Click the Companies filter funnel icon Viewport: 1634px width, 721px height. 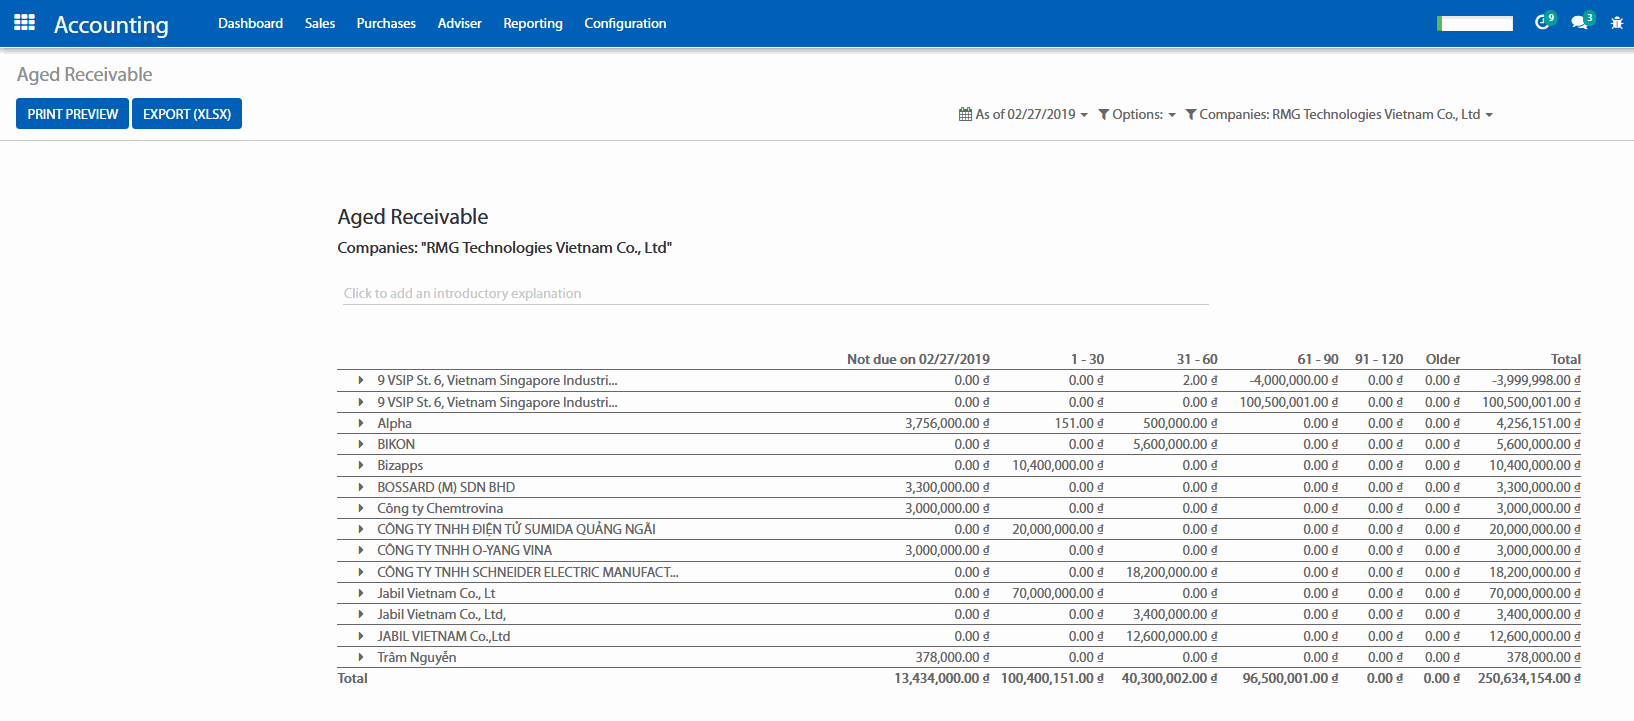click(x=1191, y=114)
